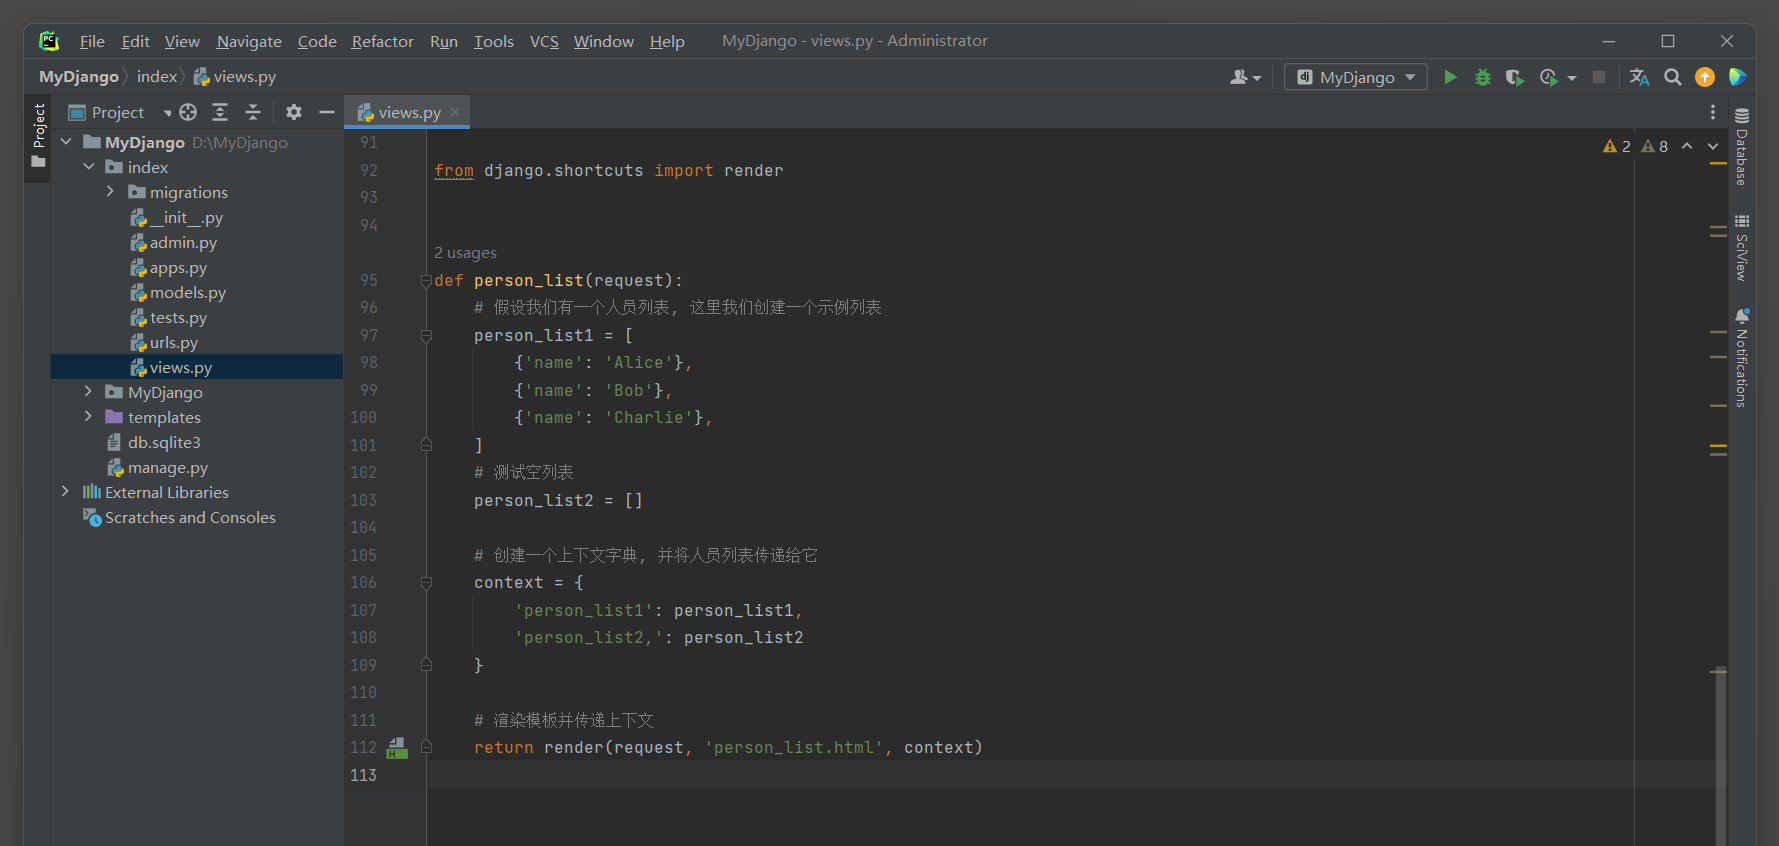Open the profiler options dropdown arrow
This screenshot has width=1779, height=846.
(x=1572, y=77)
